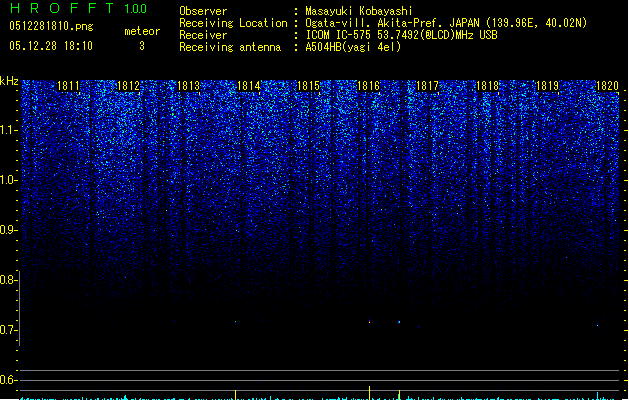
Task: Click the date stamp 05.12.28 18:10
Action: click(51, 46)
